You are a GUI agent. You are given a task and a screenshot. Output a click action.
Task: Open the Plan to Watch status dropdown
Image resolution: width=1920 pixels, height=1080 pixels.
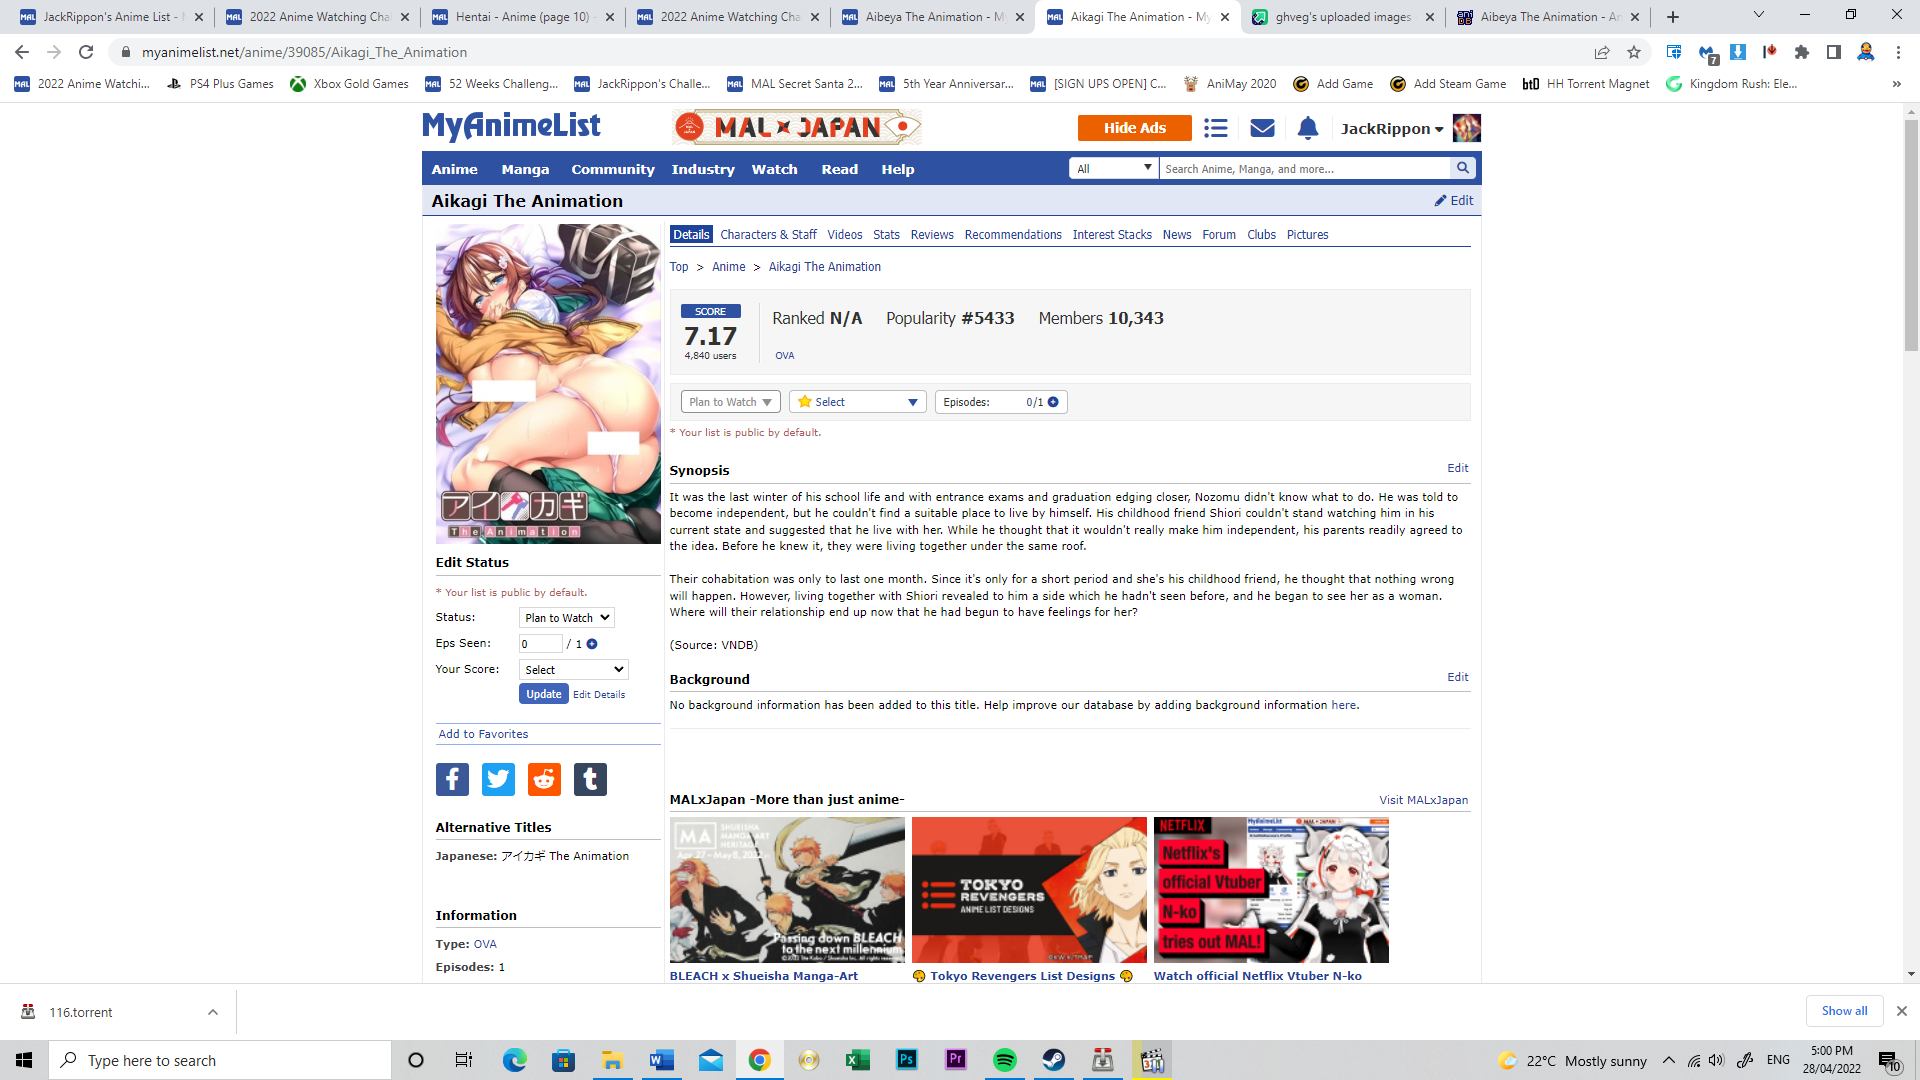[x=730, y=402]
